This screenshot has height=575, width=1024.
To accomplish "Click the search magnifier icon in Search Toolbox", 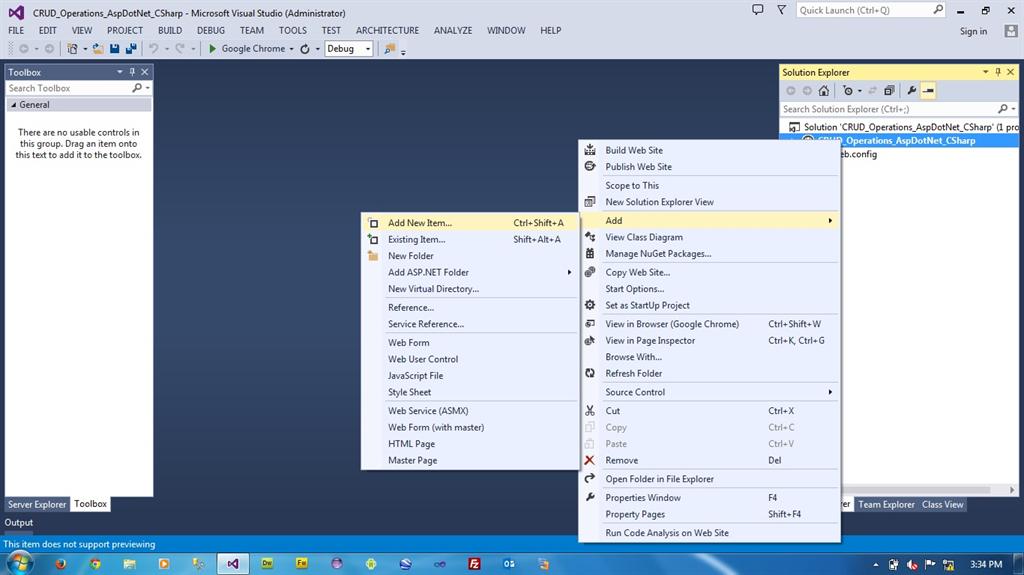I will (136, 88).
